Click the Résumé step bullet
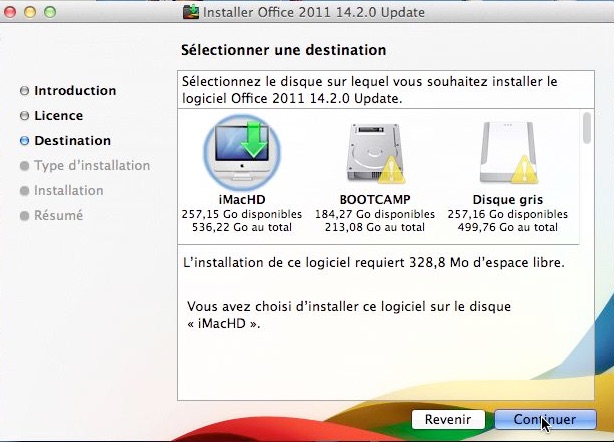This screenshot has height=442, width=614. pos(24,216)
